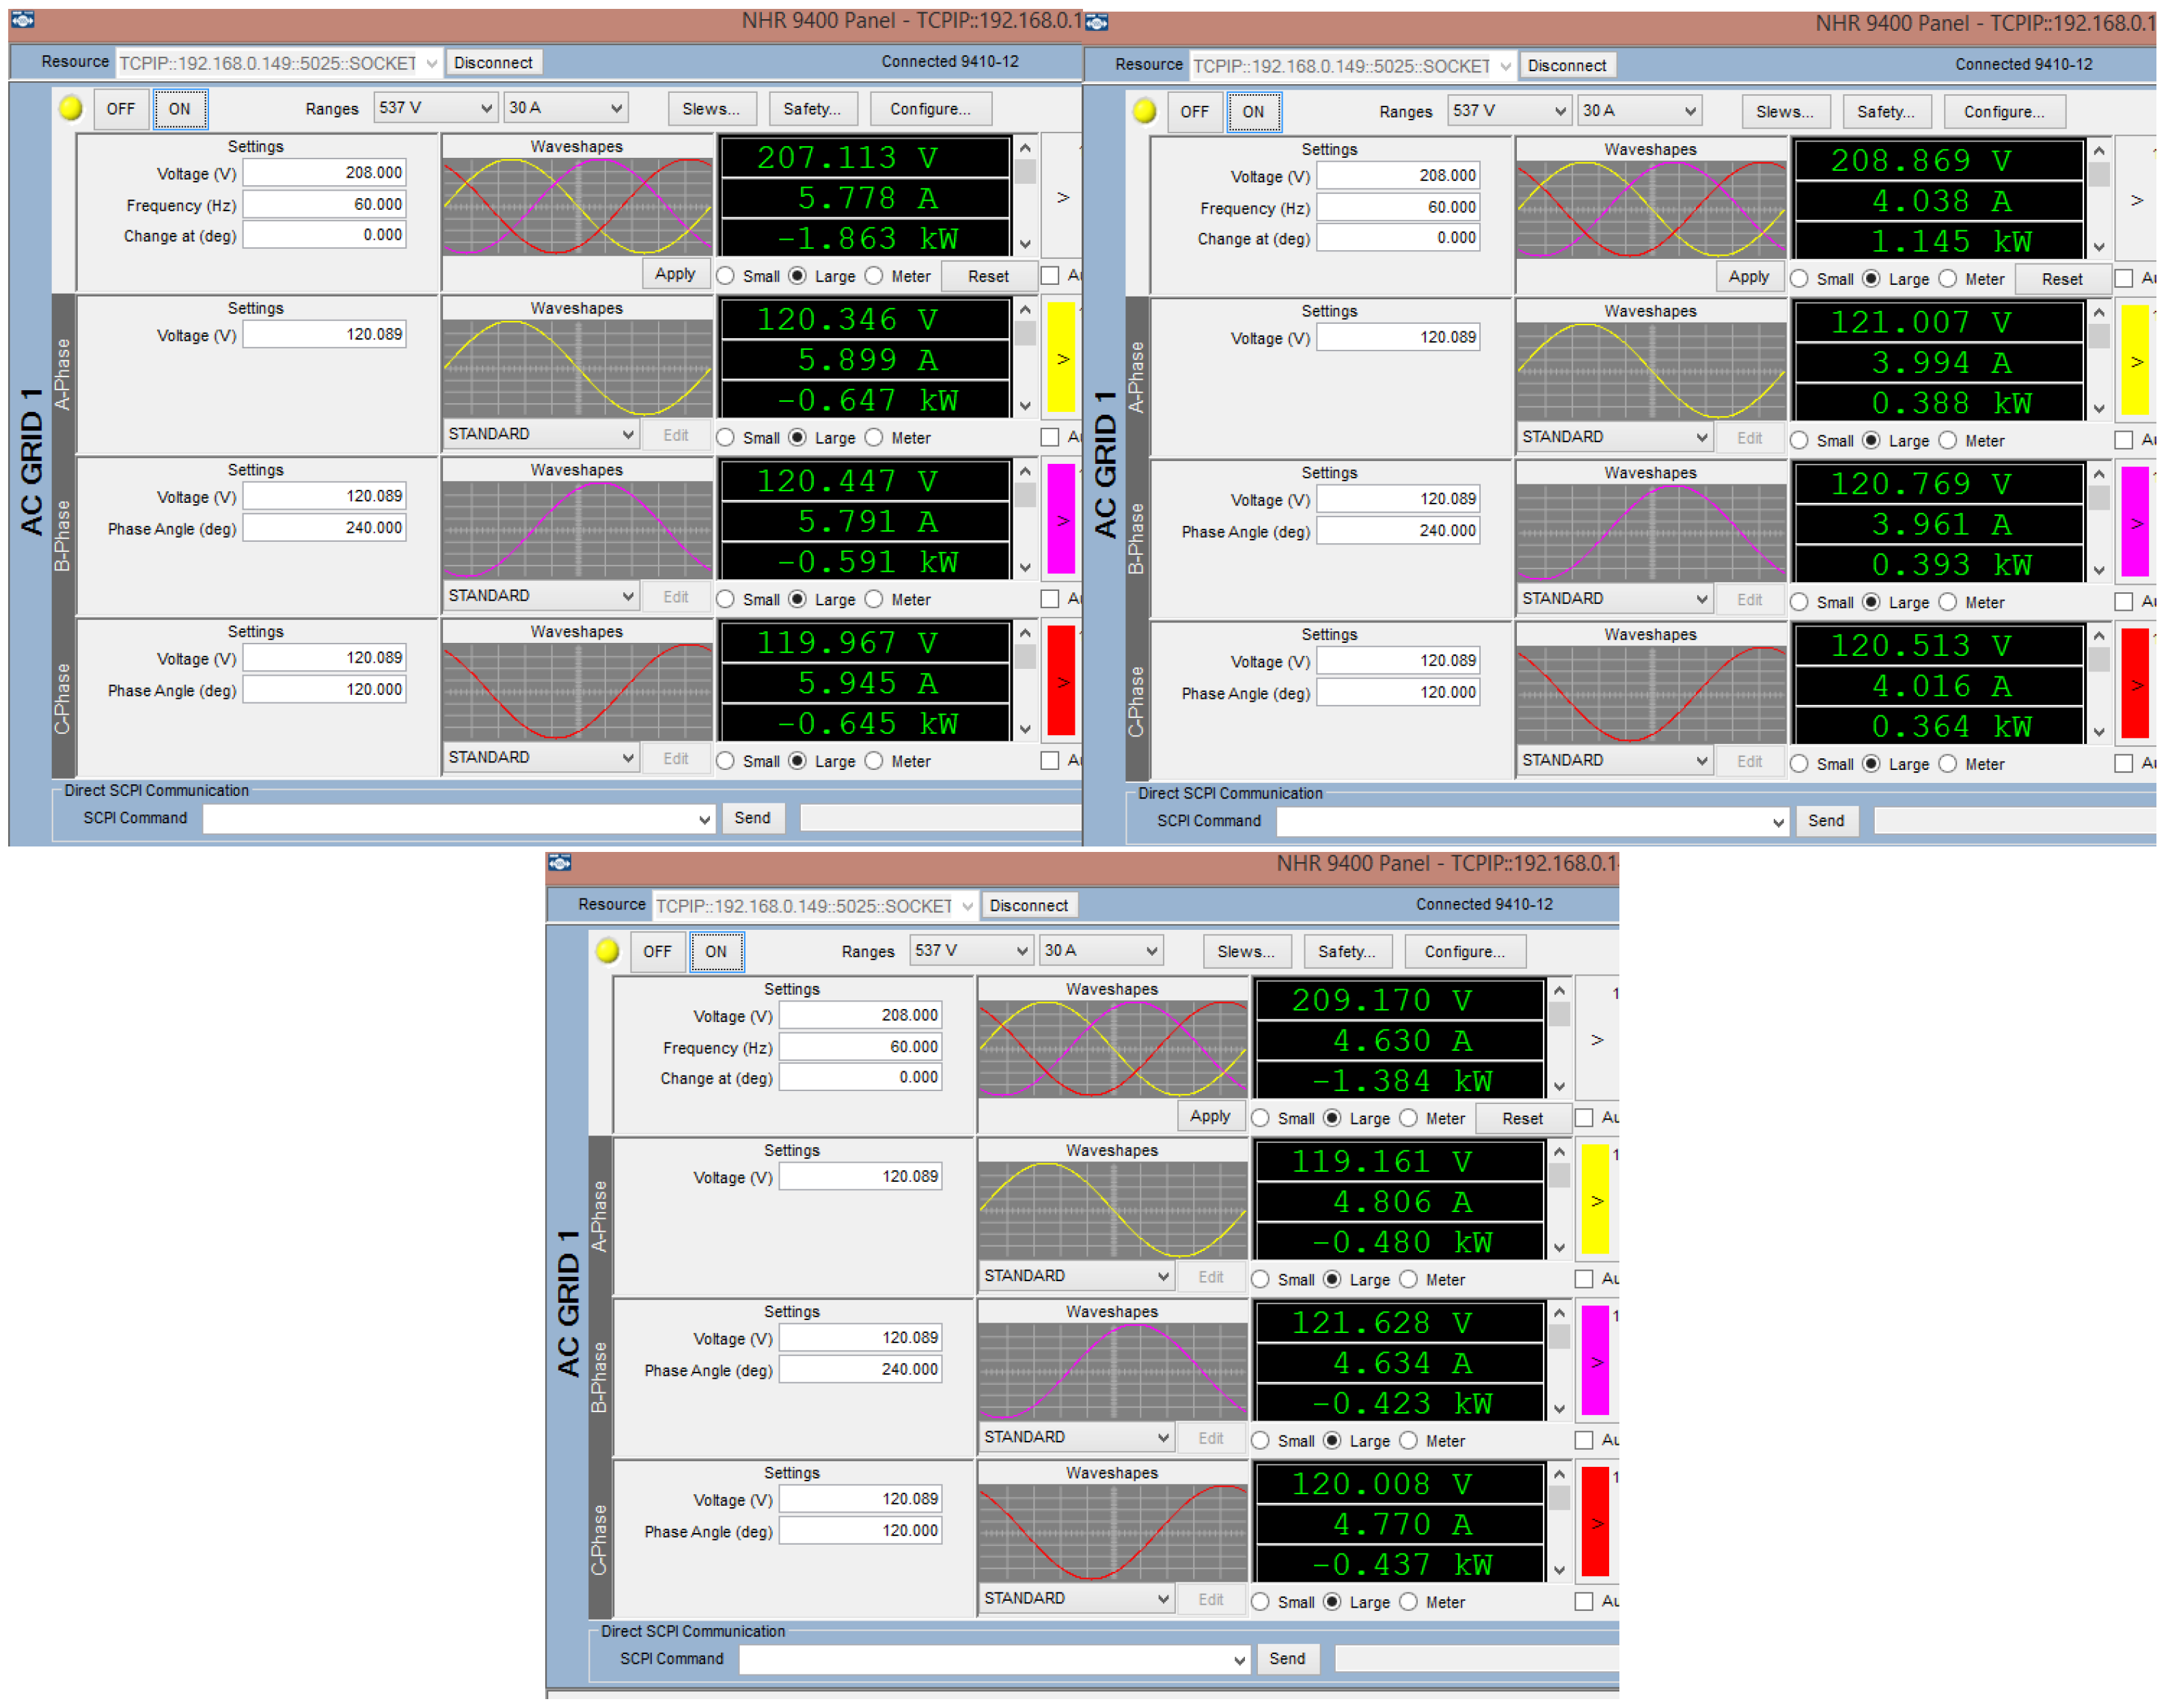
Task: Click the yellow A-Phase expand arrow in top-left panel
Action: [x=1062, y=359]
